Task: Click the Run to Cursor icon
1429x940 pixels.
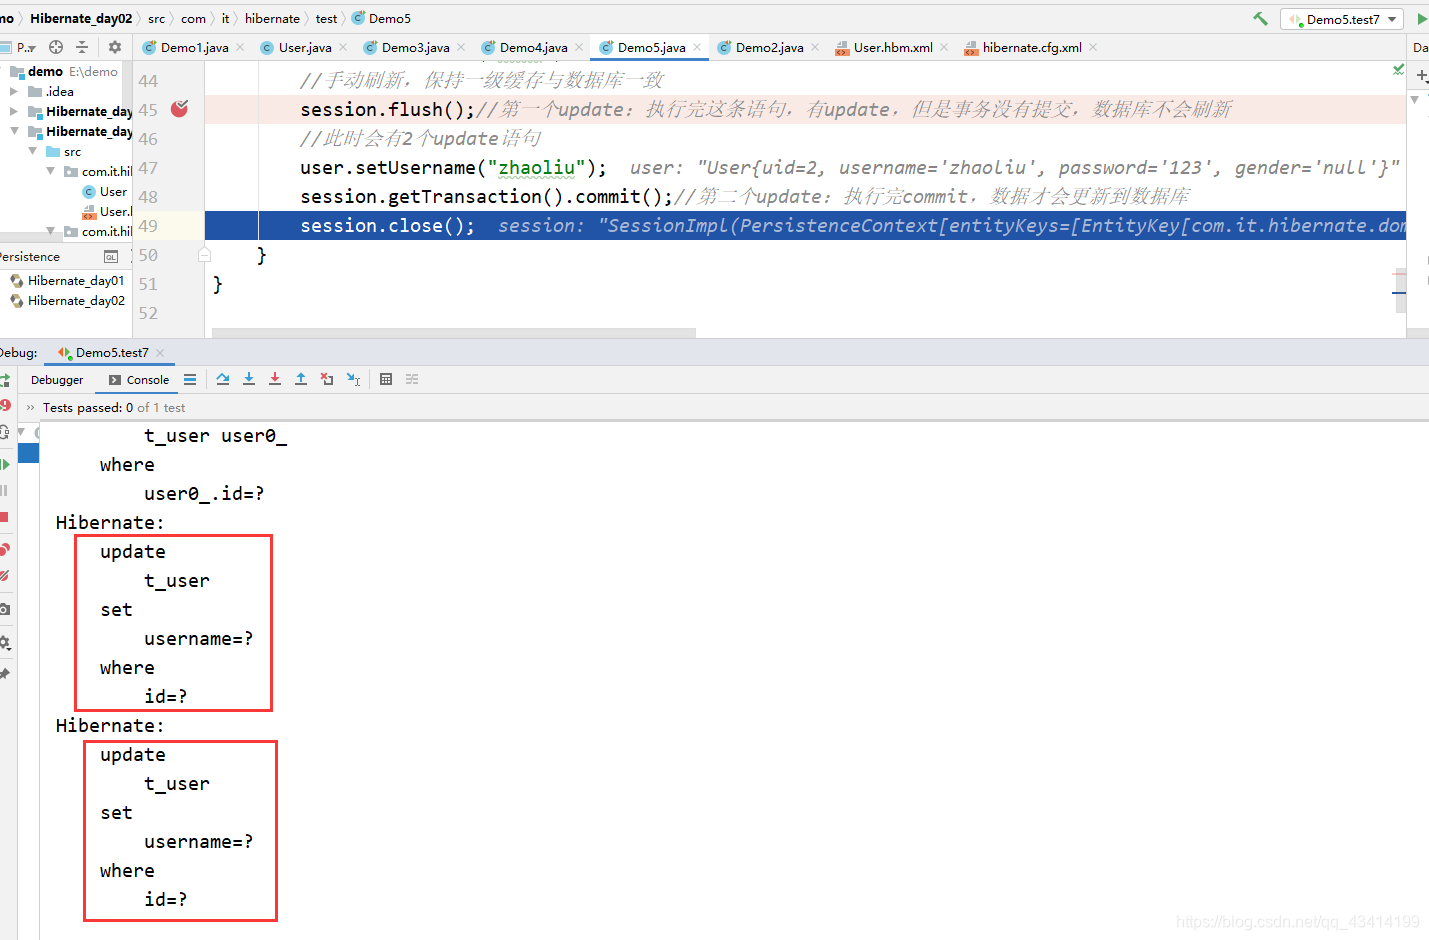Action: click(x=353, y=379)
